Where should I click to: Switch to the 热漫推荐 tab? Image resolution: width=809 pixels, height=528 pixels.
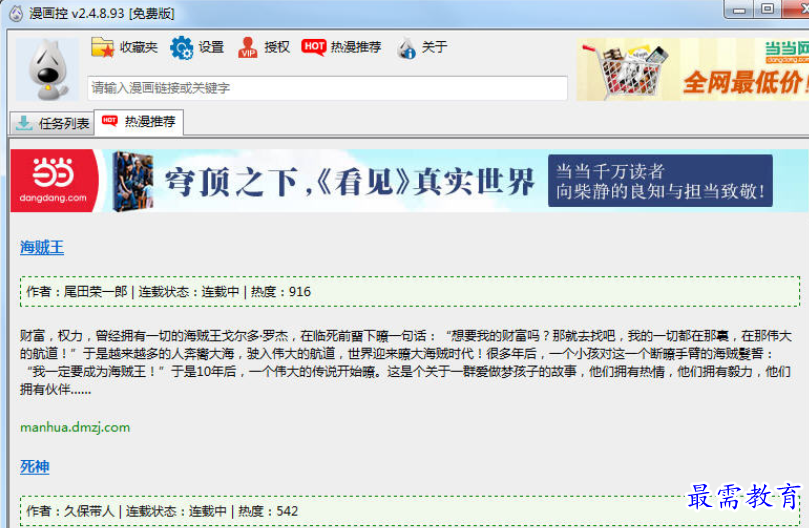tap(139, 122)
